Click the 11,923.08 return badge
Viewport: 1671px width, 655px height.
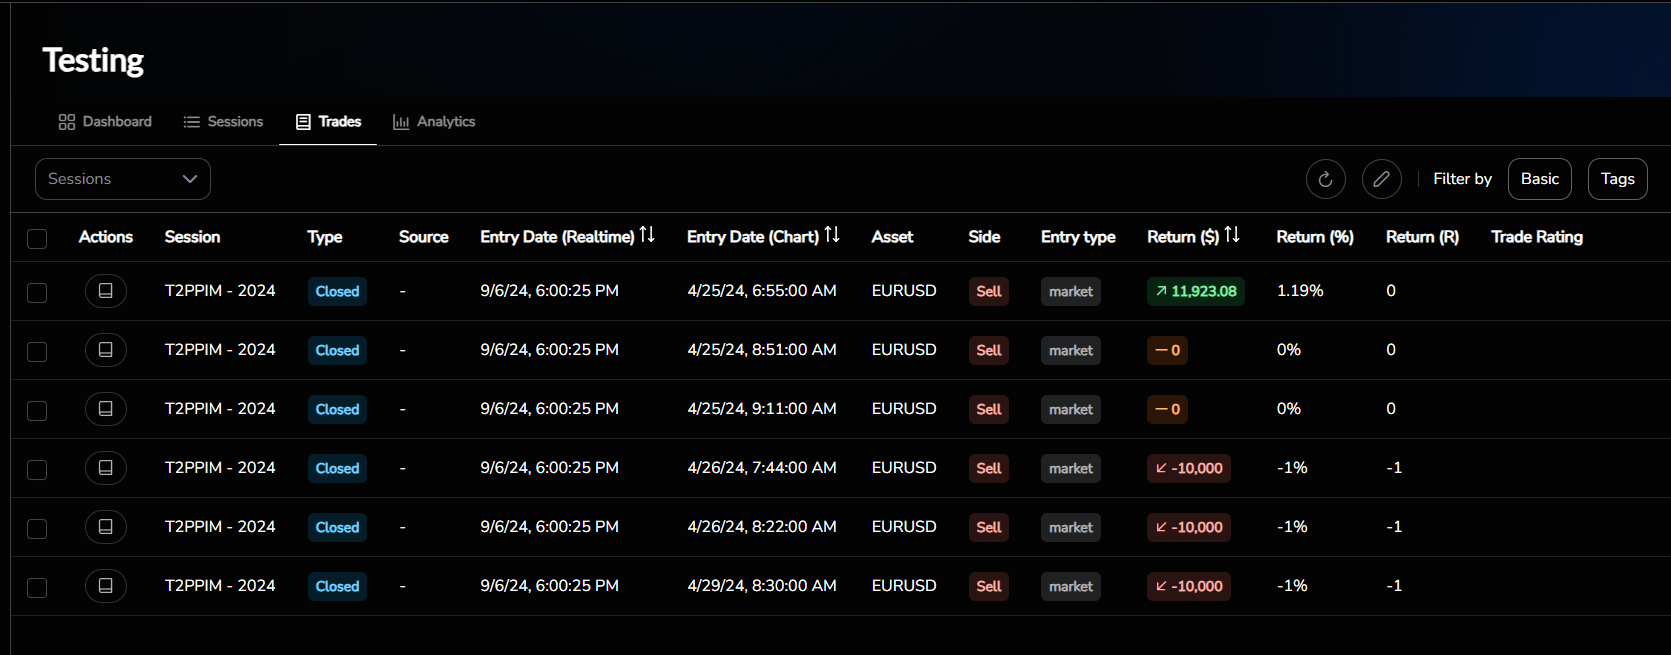(1196, 291)
